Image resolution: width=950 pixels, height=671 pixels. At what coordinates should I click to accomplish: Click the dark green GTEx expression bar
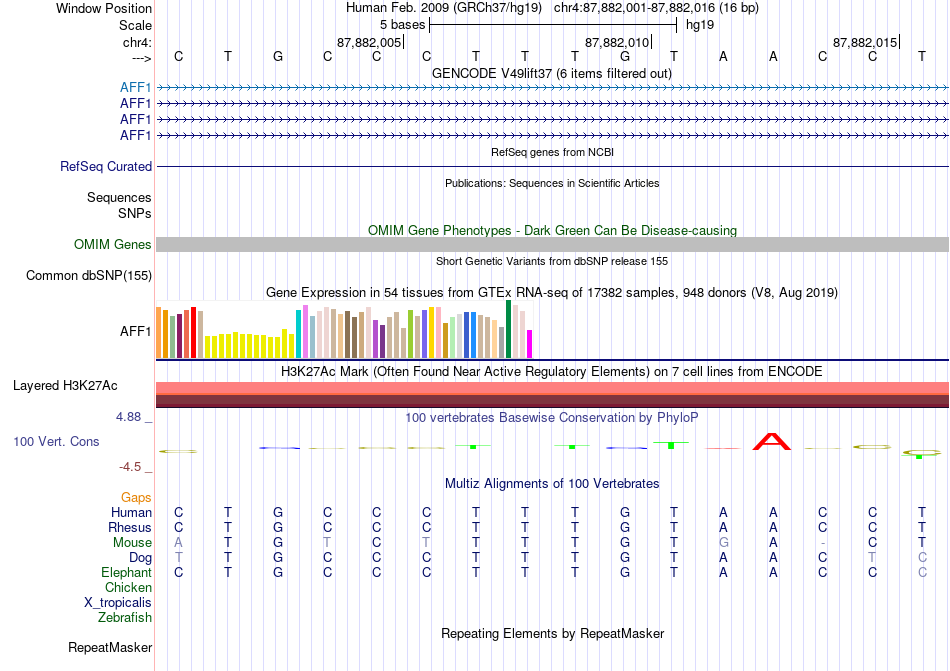(x=508, y=329)
